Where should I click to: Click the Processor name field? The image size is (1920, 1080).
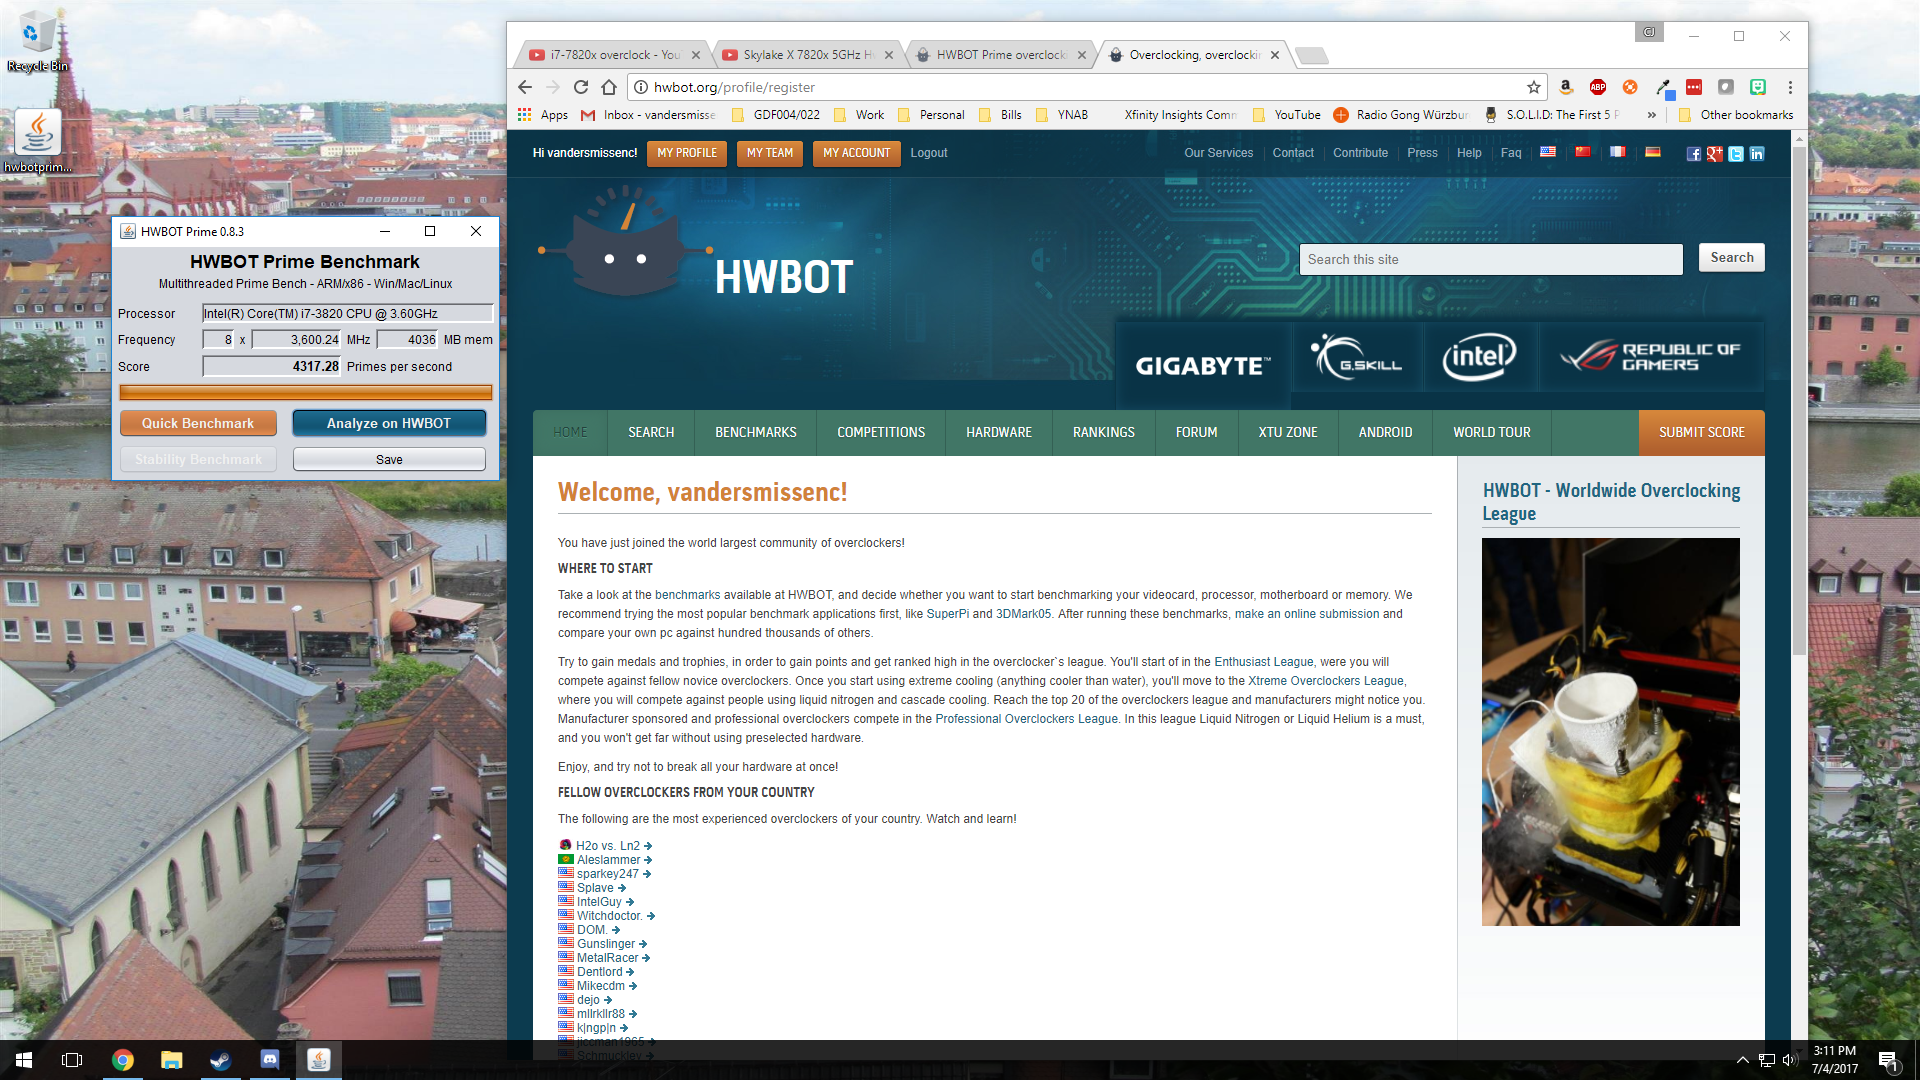(347, 314)
